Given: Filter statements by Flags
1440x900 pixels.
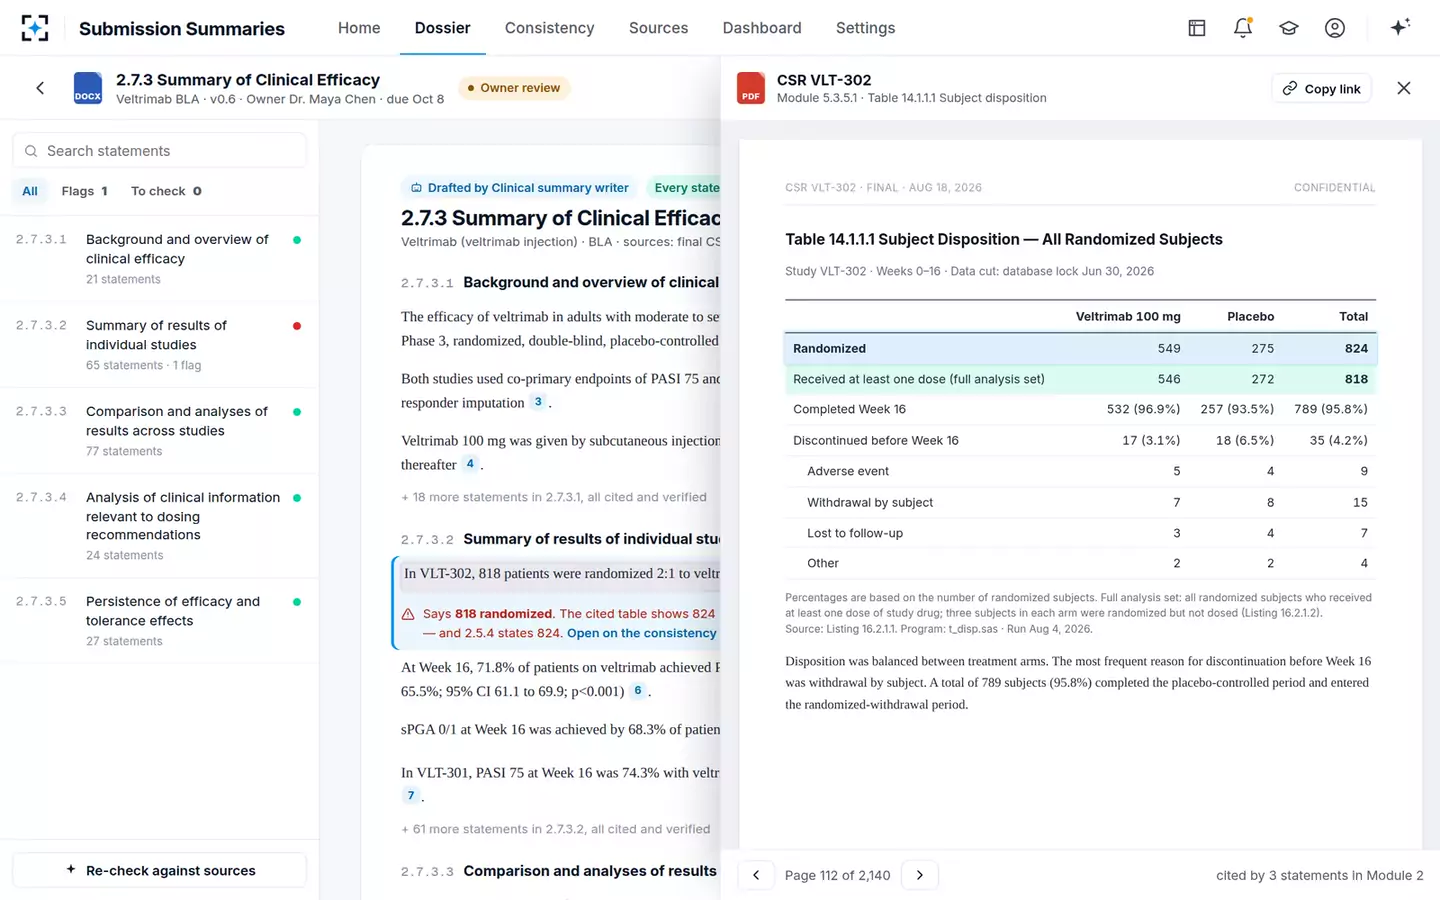Looking at the screenshot, I should coord(84,191).
